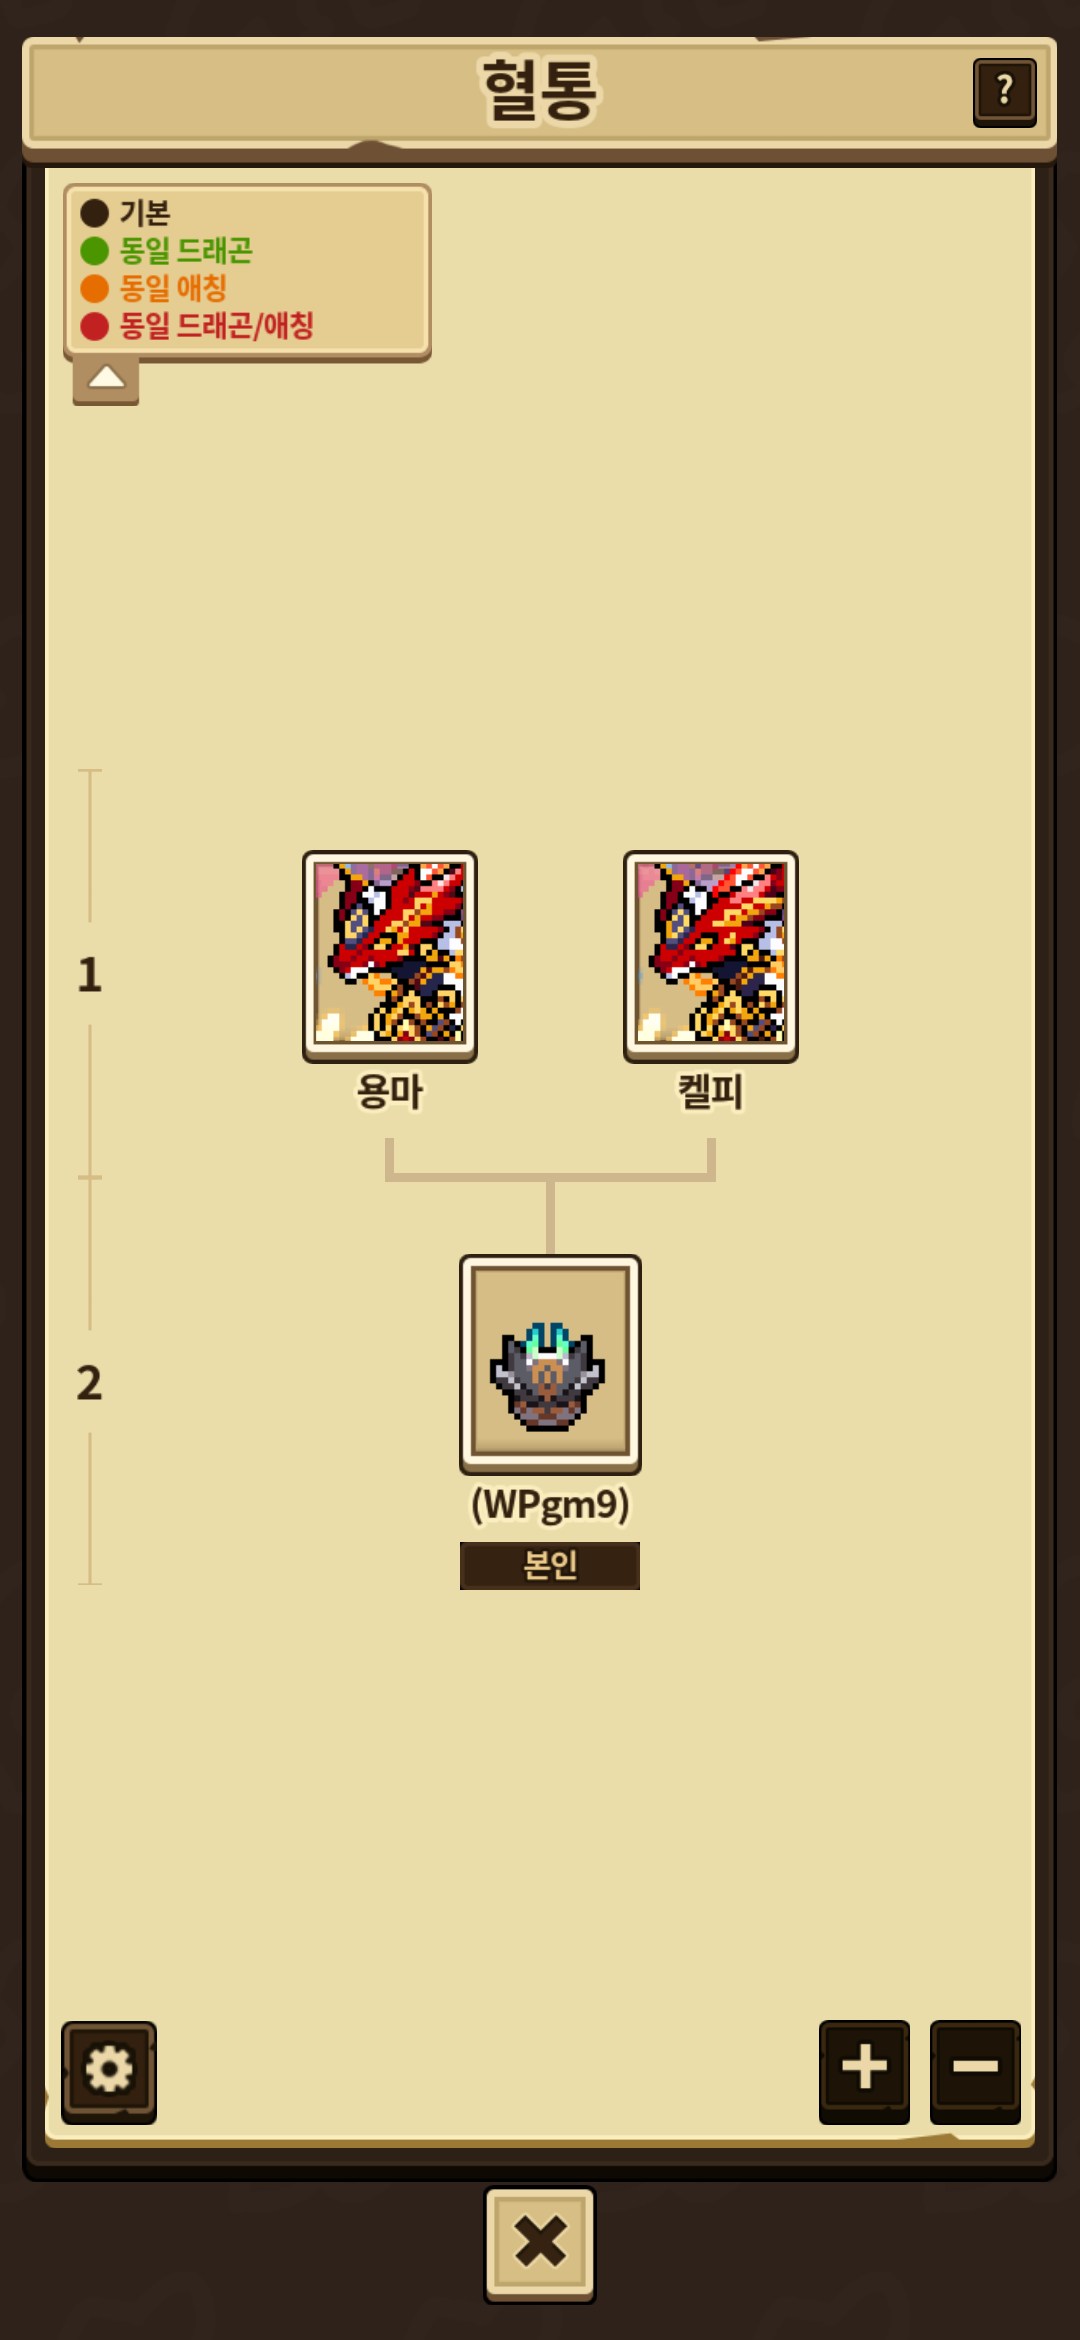Open the settings gear button

(x=109, y=2071)
